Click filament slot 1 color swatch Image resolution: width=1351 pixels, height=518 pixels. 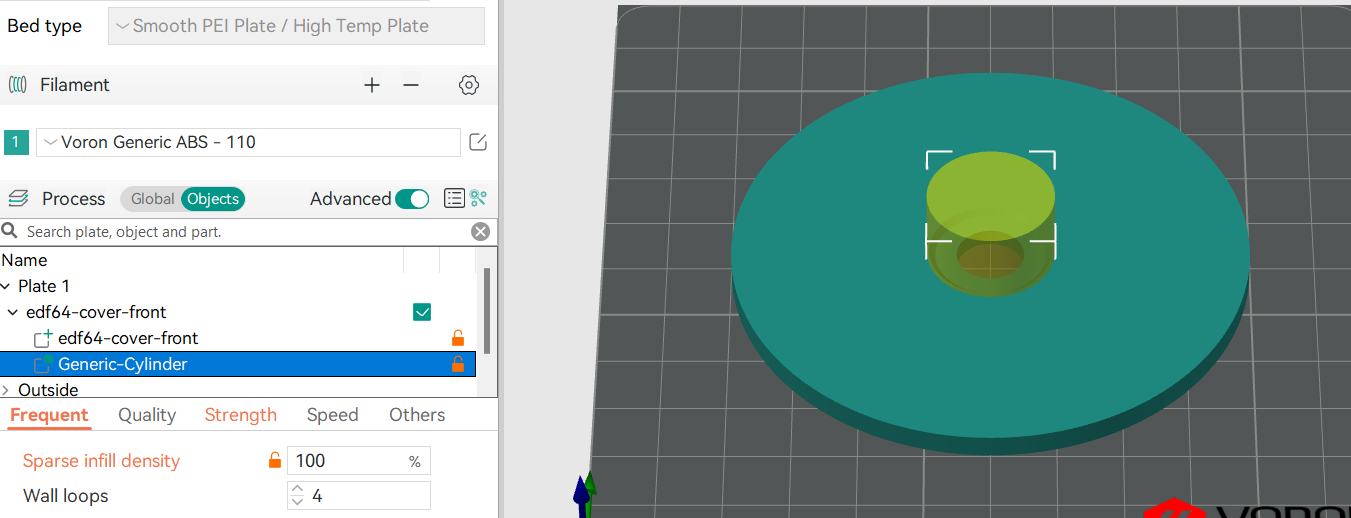point(16,142)
